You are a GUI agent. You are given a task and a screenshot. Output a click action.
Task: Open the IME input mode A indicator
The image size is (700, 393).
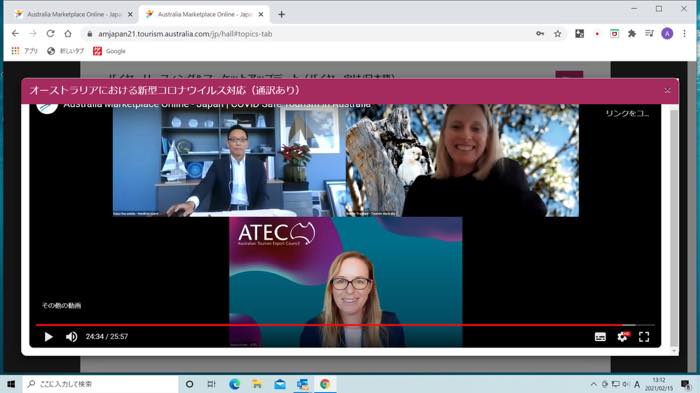tap(637, 384)
